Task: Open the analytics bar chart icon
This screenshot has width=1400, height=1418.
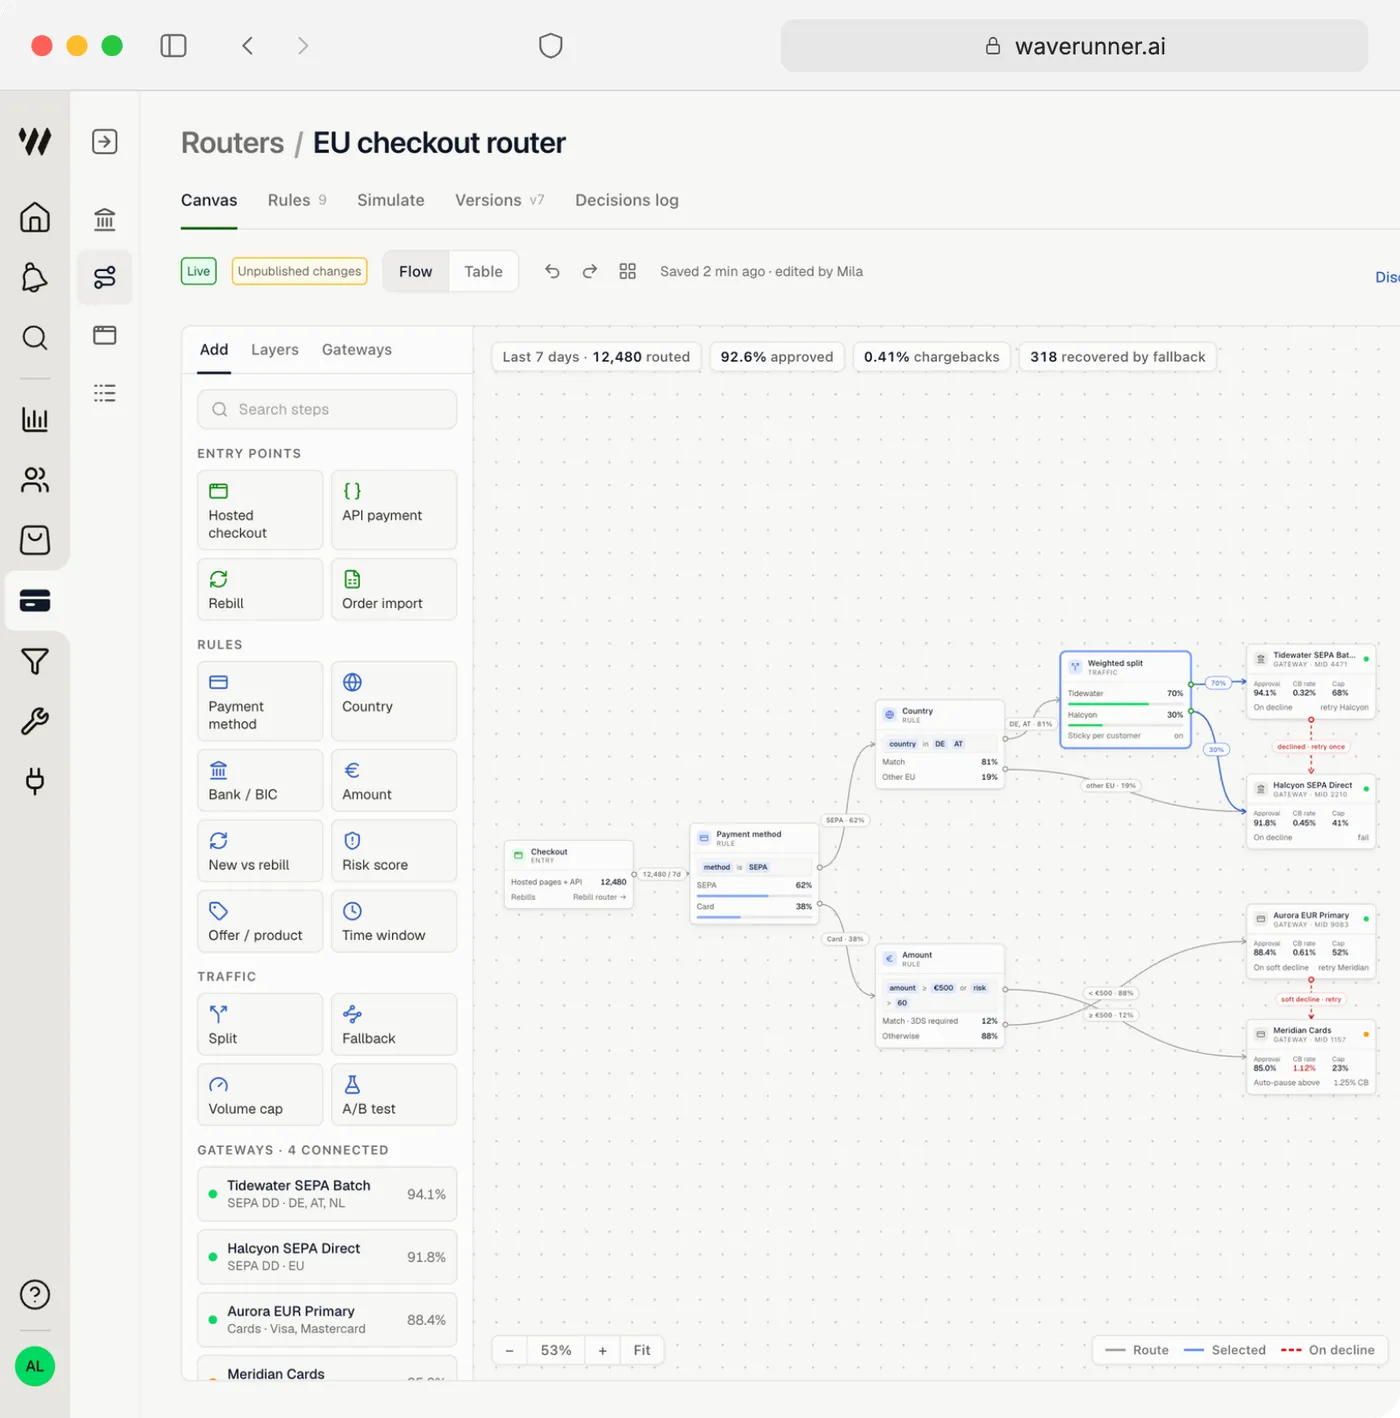Action: pos(35,419)
